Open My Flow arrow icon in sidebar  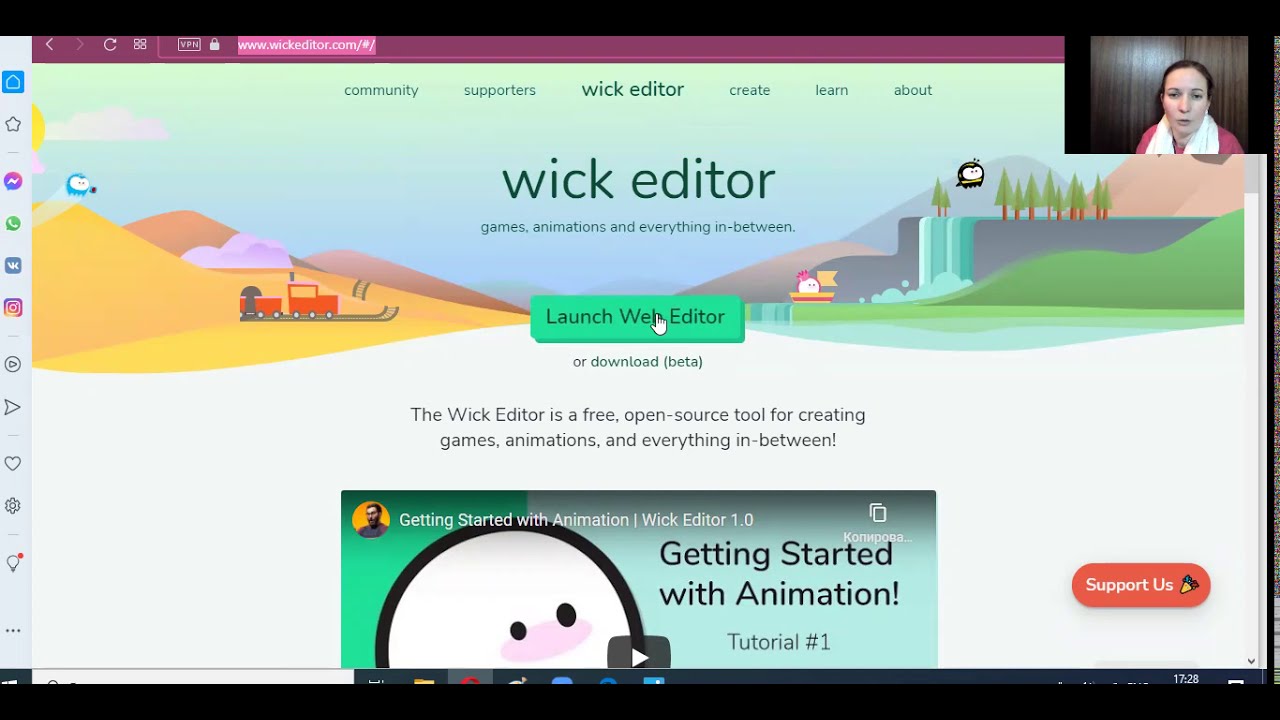[13, 407]
